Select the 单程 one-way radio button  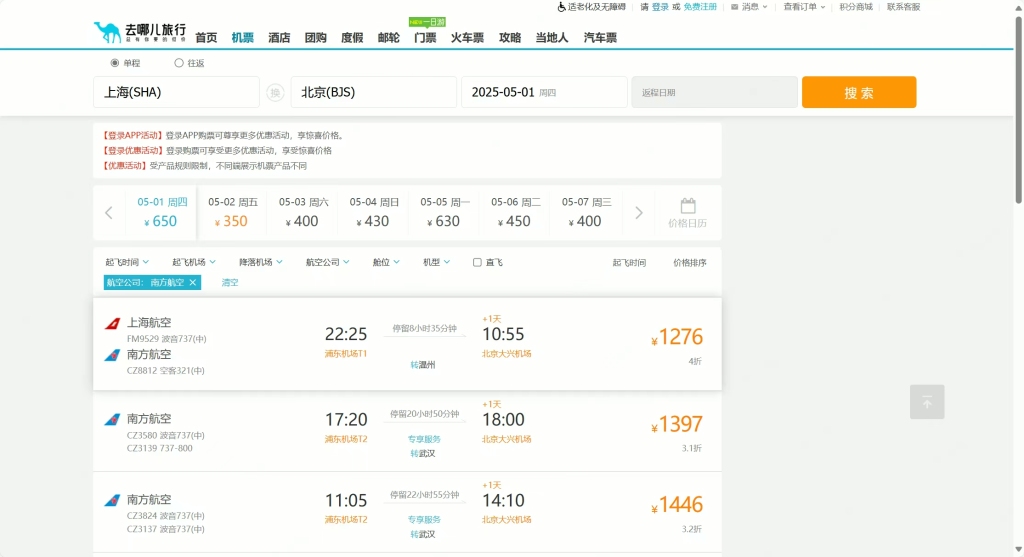click(115, 63)
